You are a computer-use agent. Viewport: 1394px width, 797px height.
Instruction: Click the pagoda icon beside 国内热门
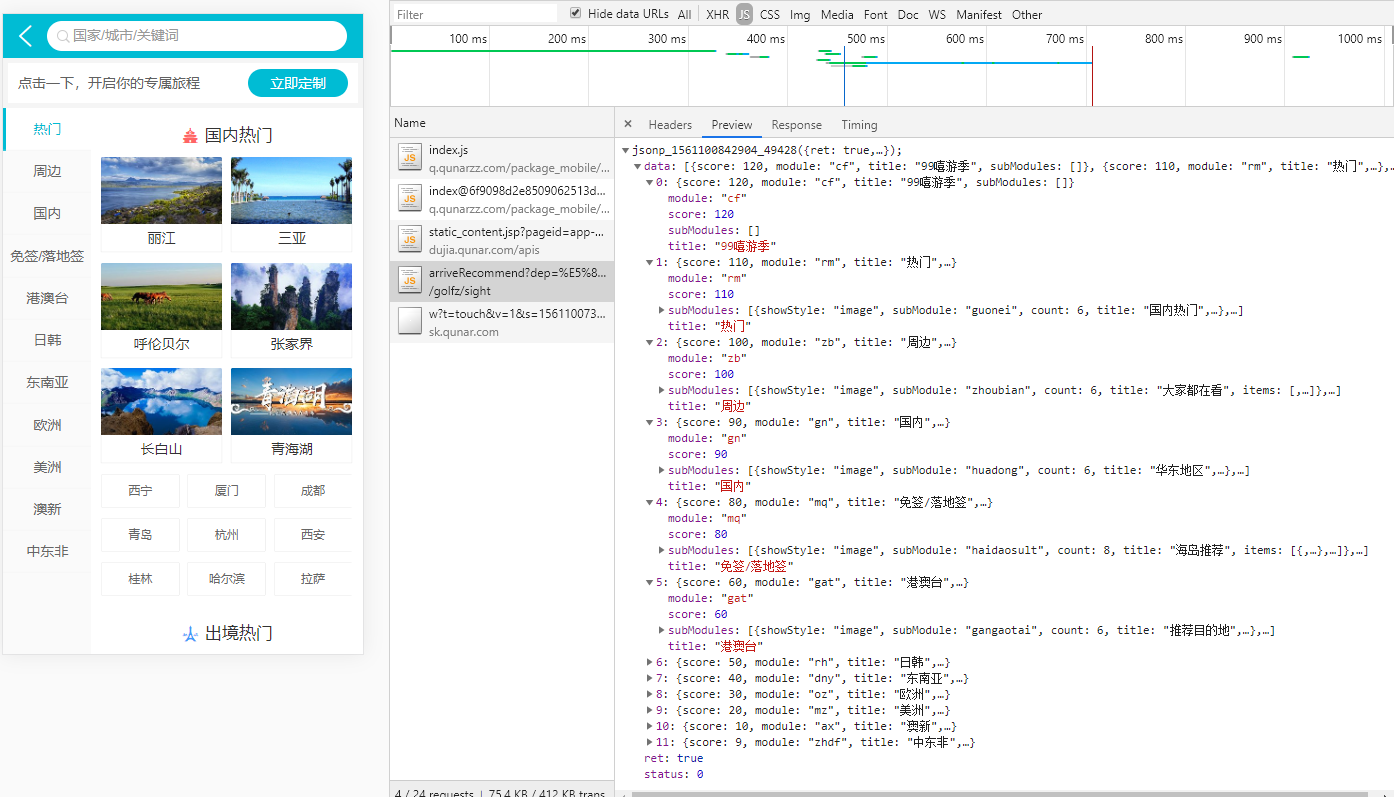pyautogui.click(x=190, y=136)
